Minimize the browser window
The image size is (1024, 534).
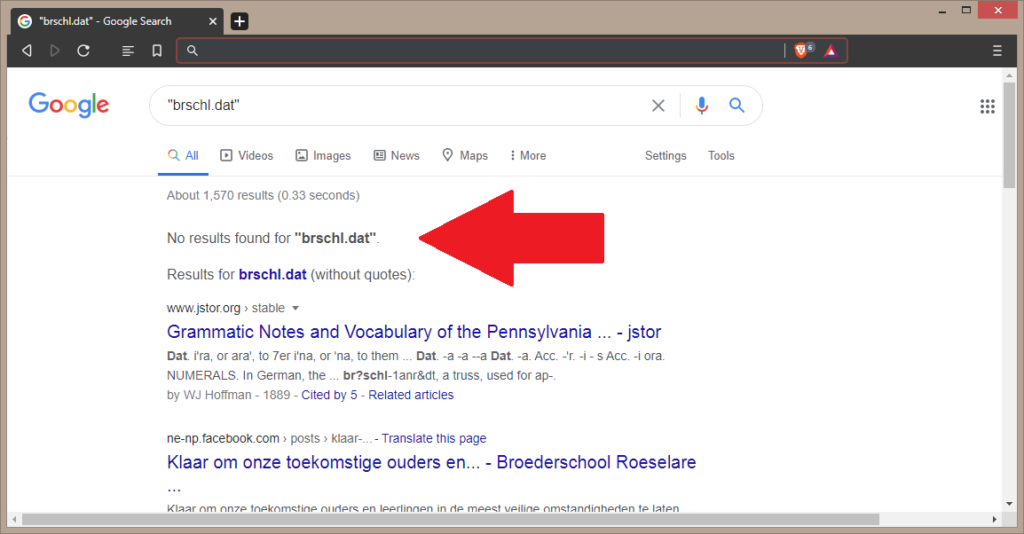tap(942, 11)
